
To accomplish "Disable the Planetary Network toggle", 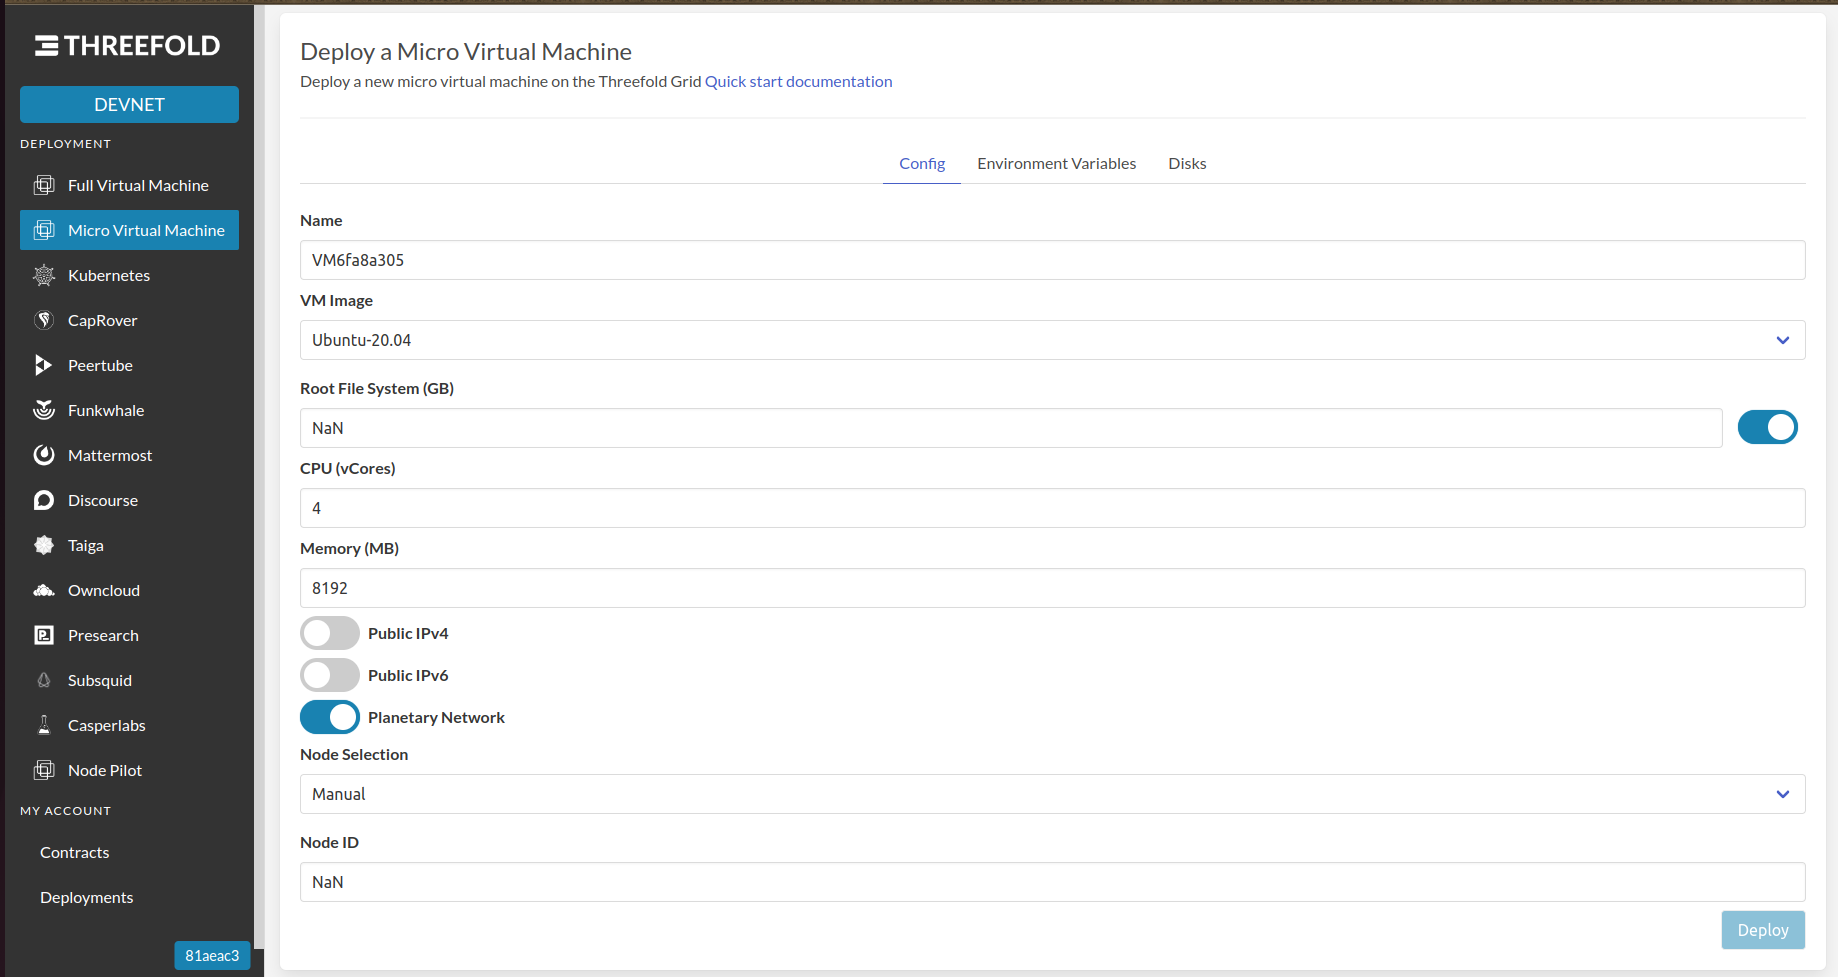I will [330, 717].
